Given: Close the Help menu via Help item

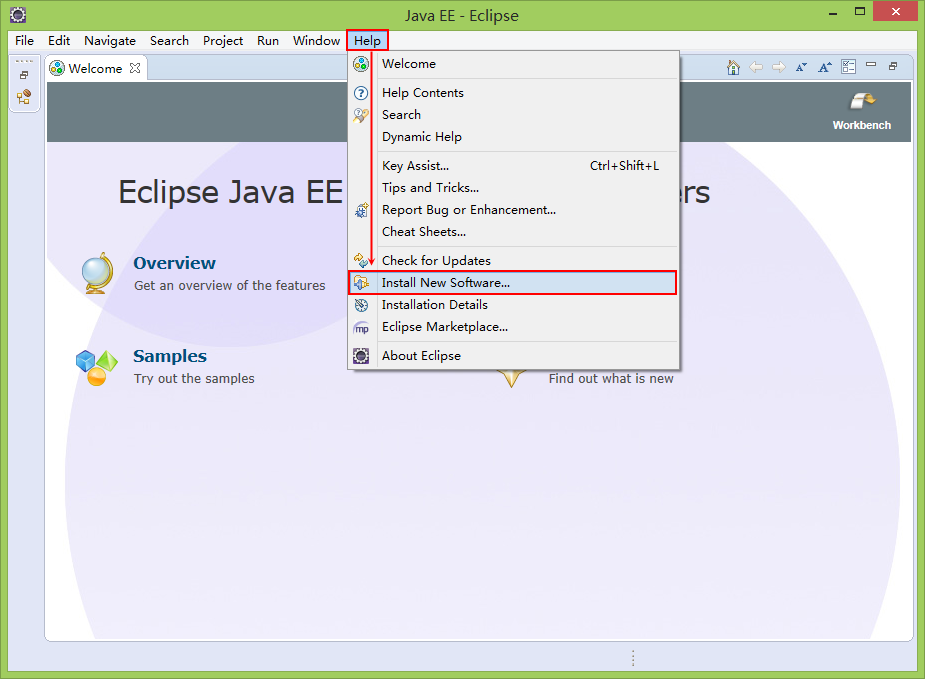Looking at the screenshot, I should [x=368, y=41].
